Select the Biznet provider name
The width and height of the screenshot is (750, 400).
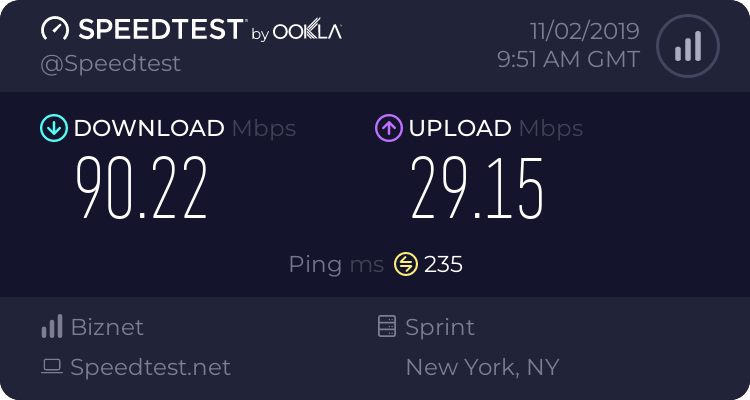tap(107, 327)
